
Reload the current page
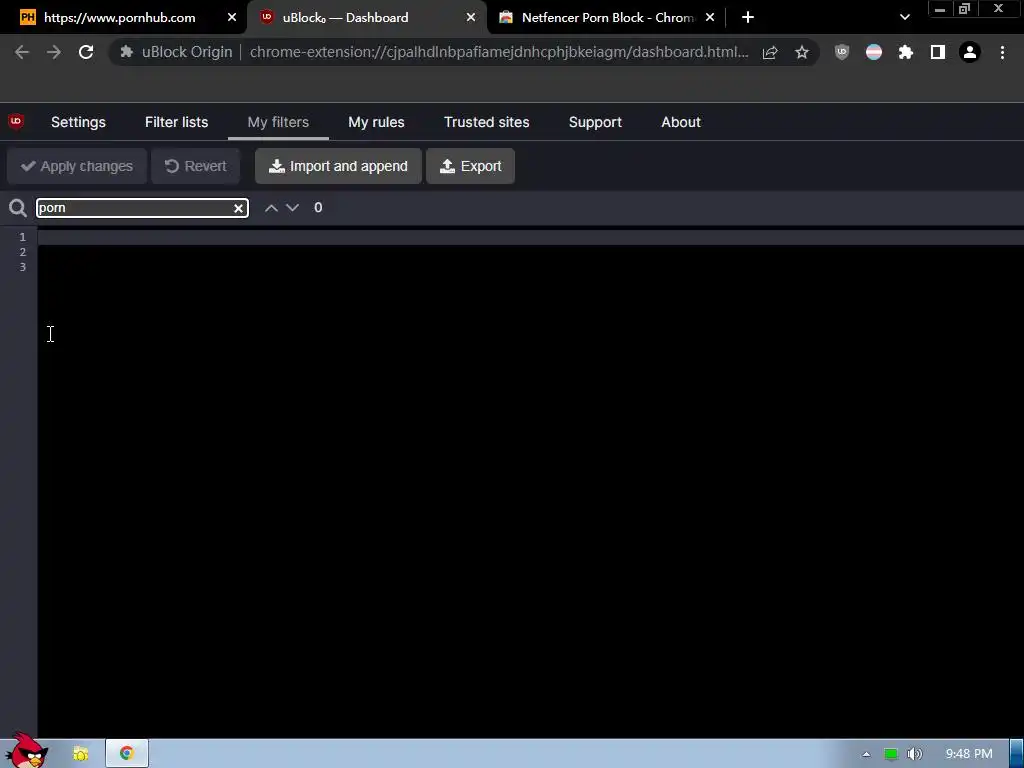click(86, 52)
